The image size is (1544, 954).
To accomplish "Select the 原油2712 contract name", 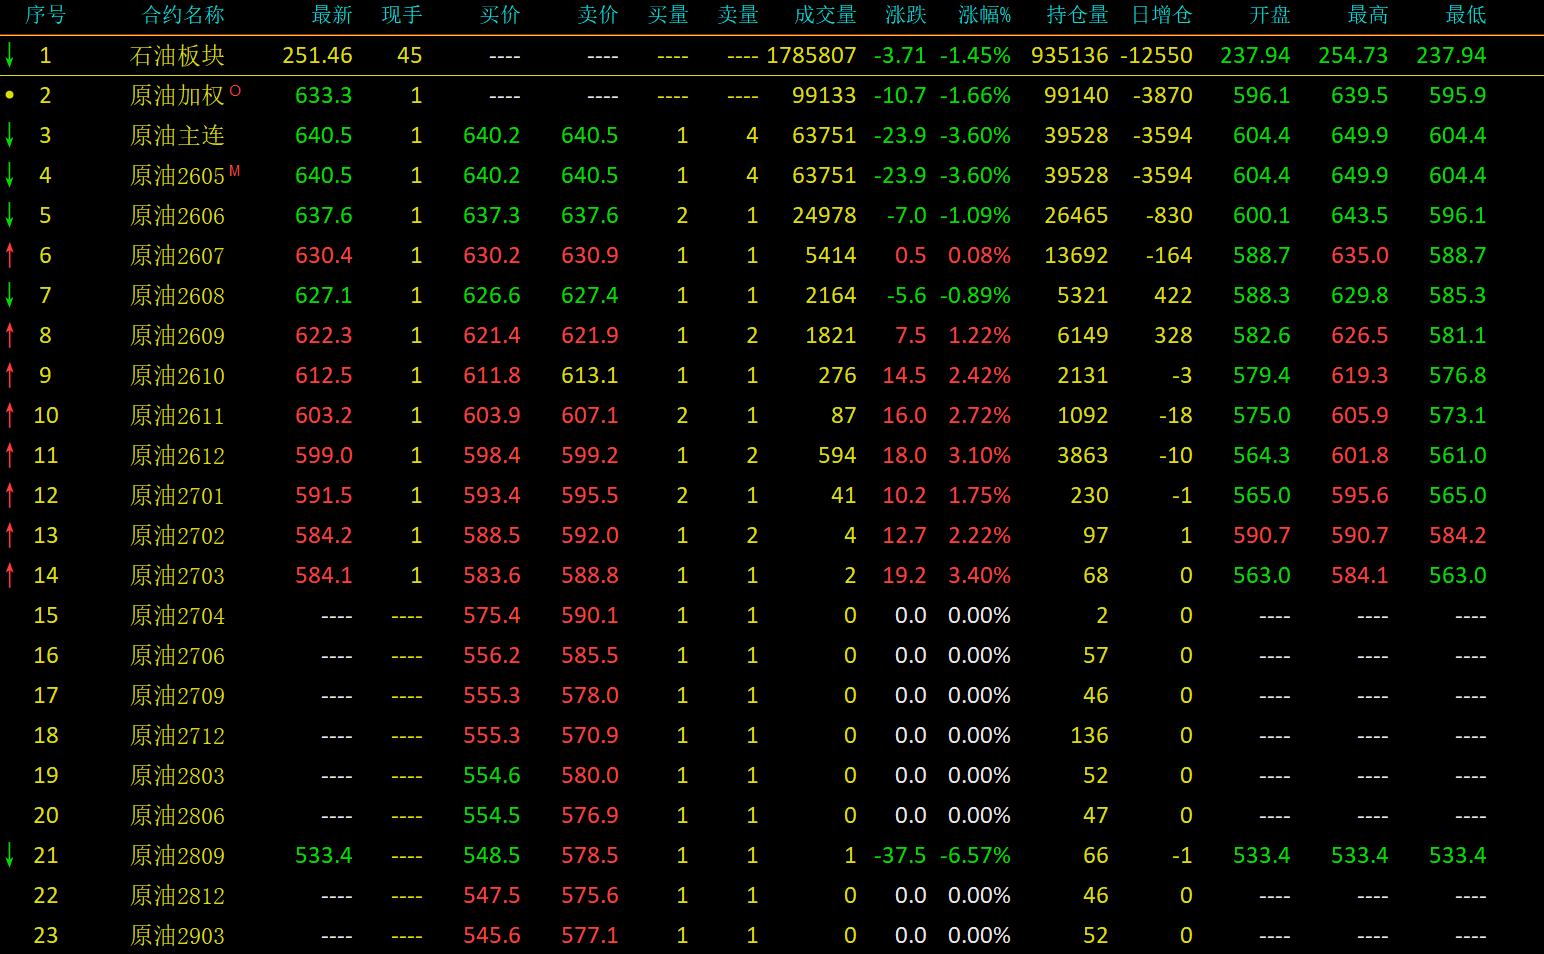I will (x=177, y=736).
